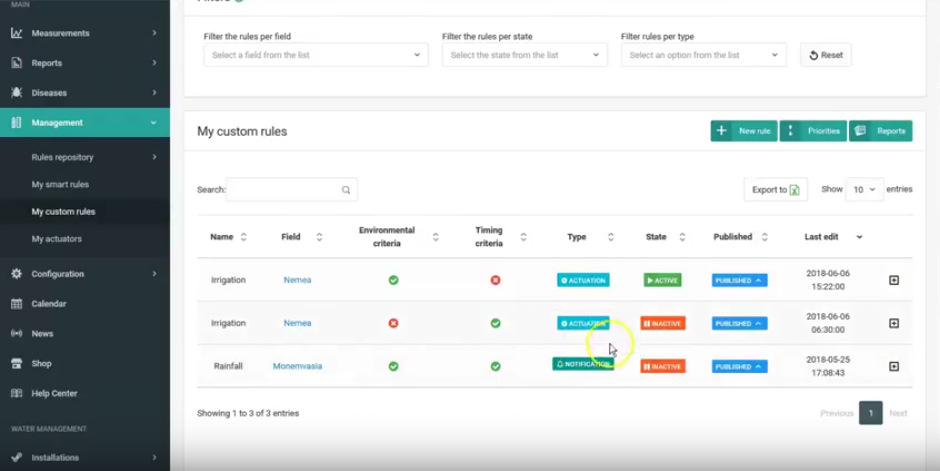The image size is (940, 471).
Task: Toggle INACTIVE state of the Rainfall rule
Action: pyautogui.click(x=662, y=367)
